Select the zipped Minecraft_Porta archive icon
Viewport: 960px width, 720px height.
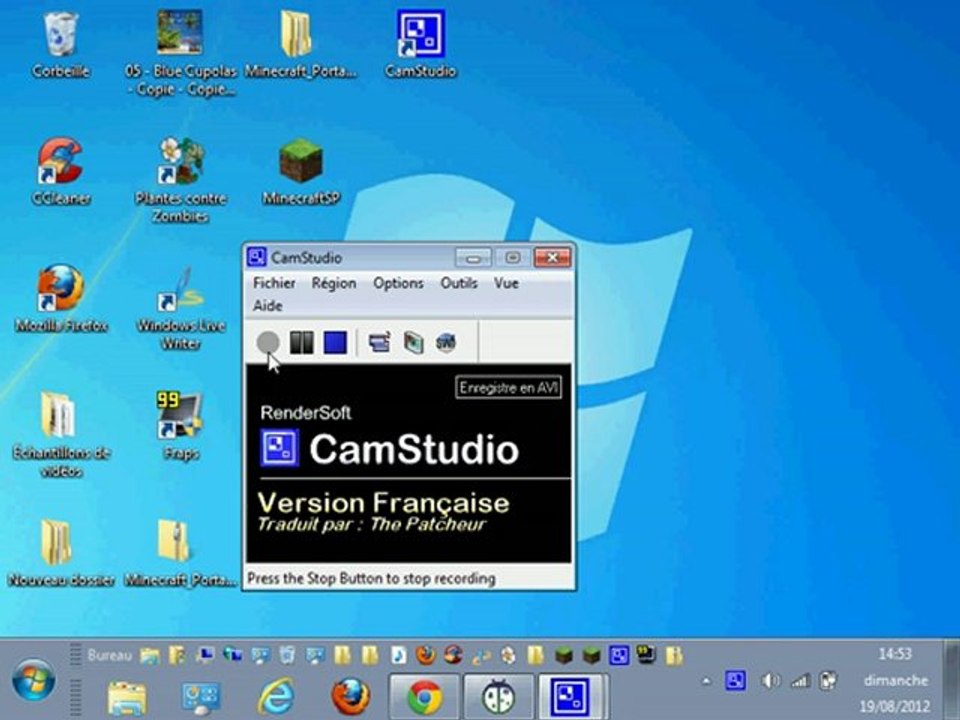click(180, 553)
